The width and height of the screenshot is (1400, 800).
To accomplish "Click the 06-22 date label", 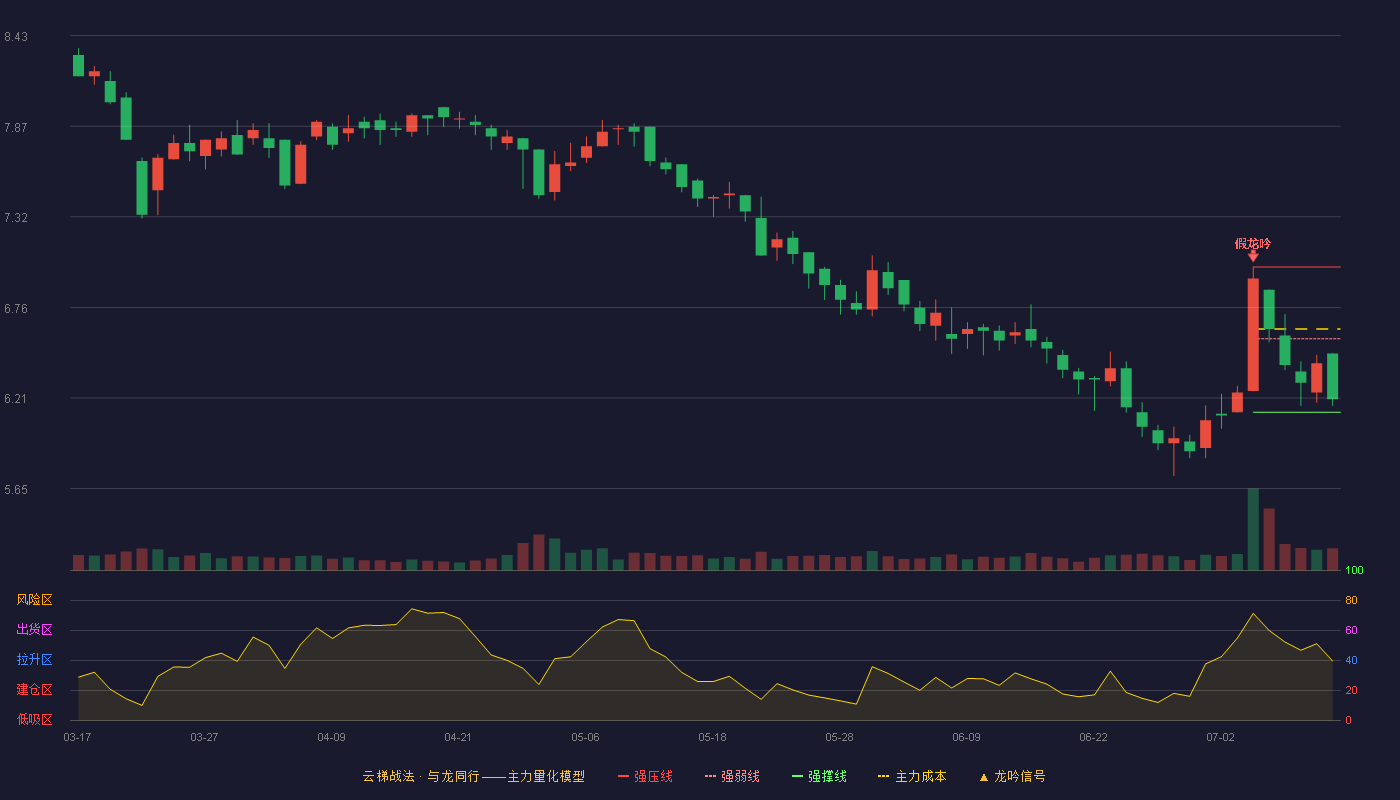I will [x=1093, y=737].
